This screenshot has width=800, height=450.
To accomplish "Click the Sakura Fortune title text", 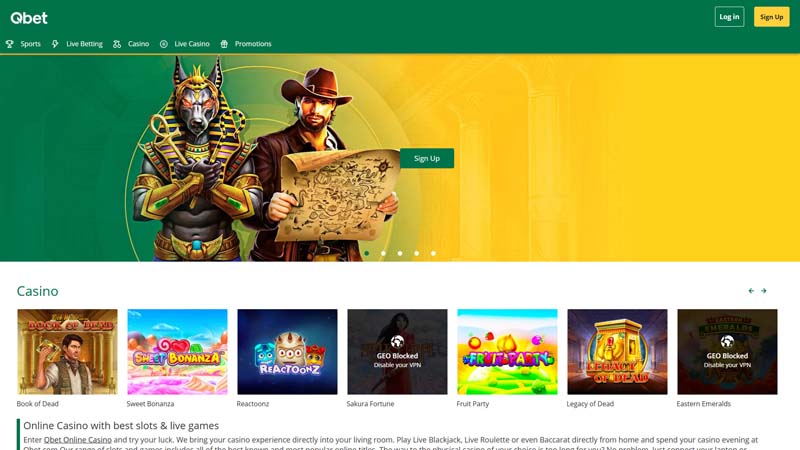I will point(370,404).
